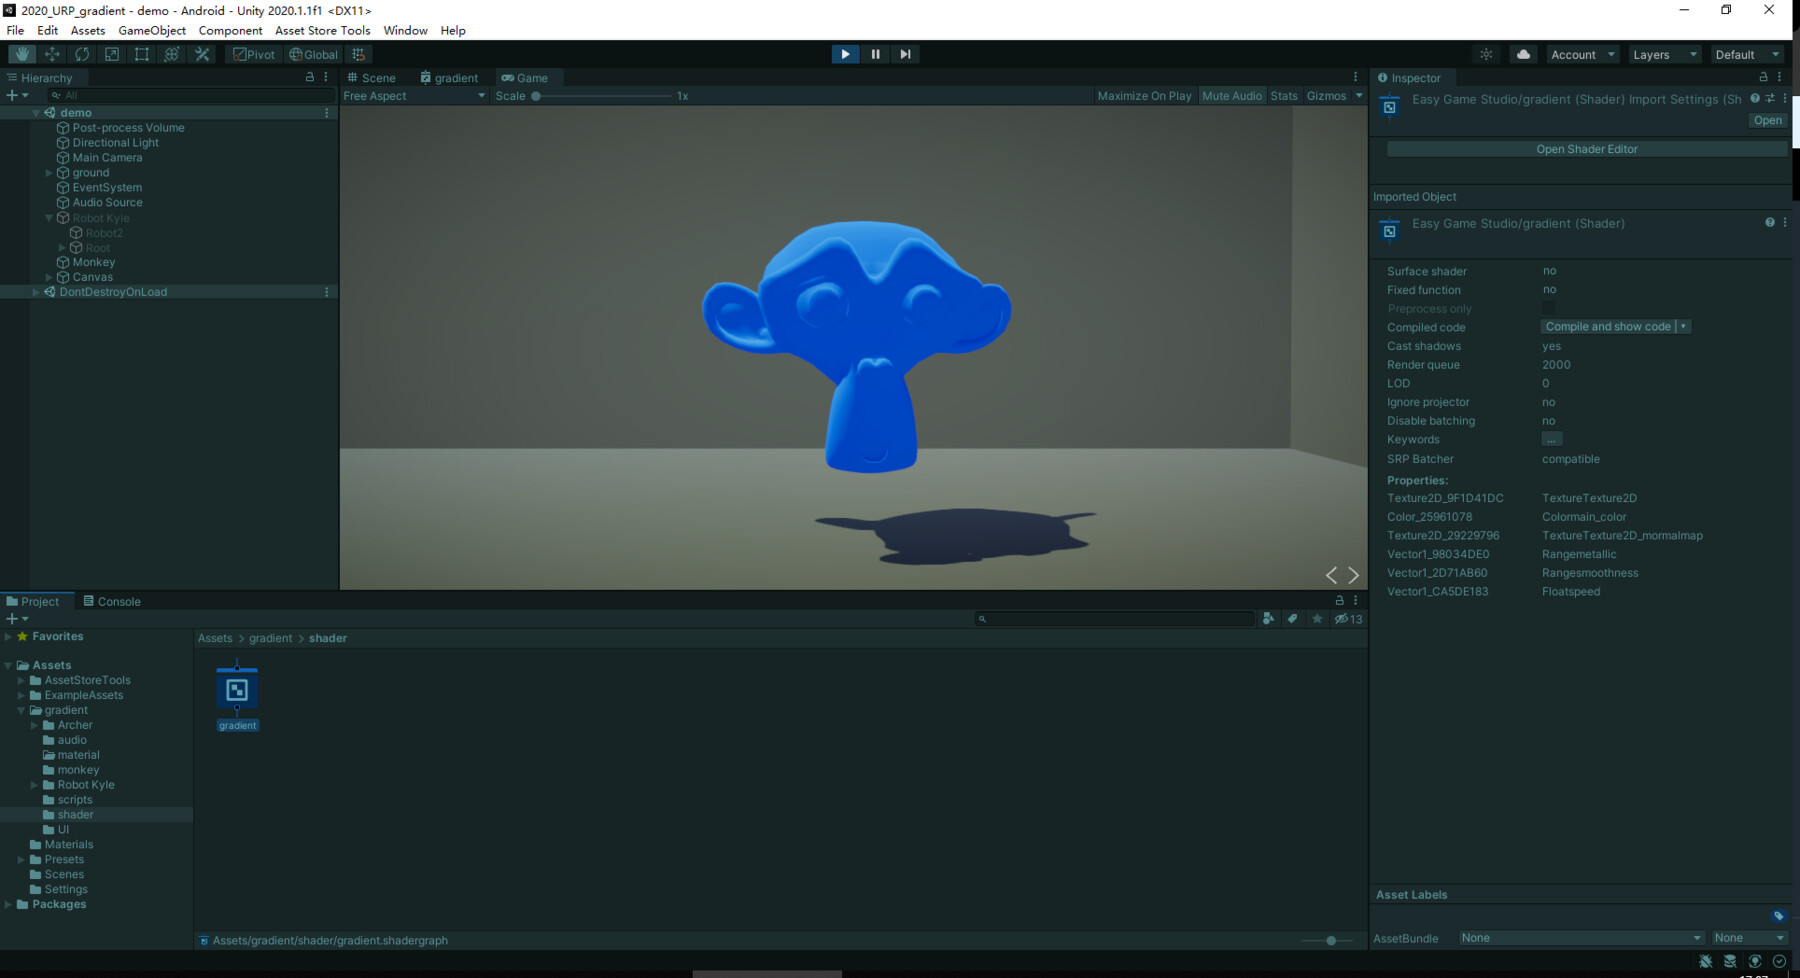Select the Scale tool
Screen dimensions: 1800x978
click(x=112, y=54)
